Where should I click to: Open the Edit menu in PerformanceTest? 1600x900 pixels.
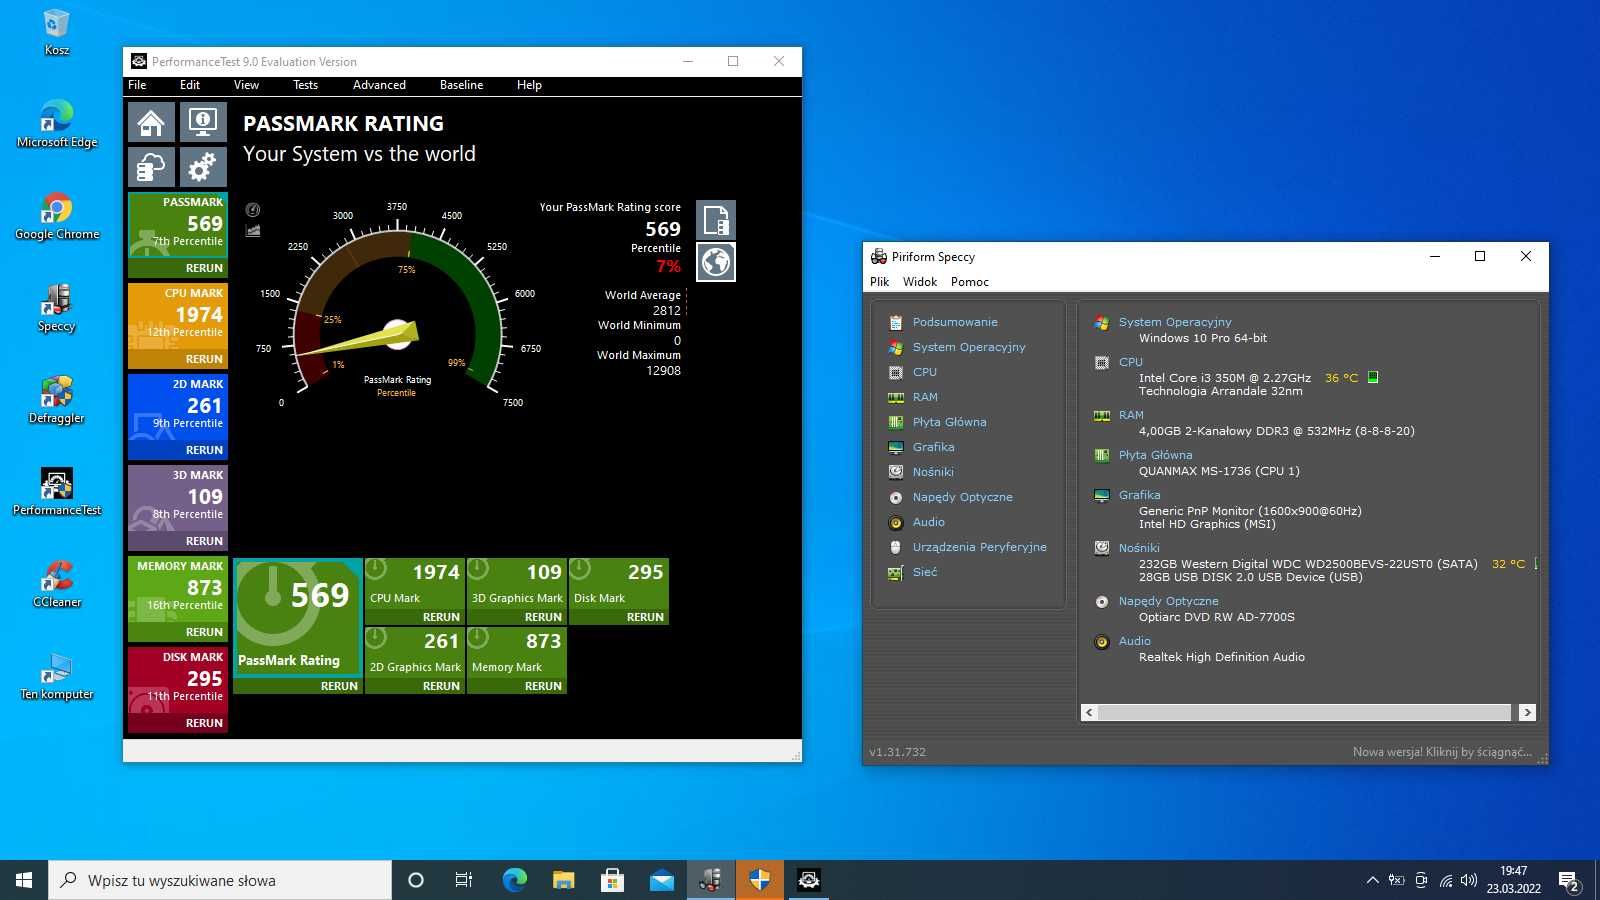pos(190,85)
